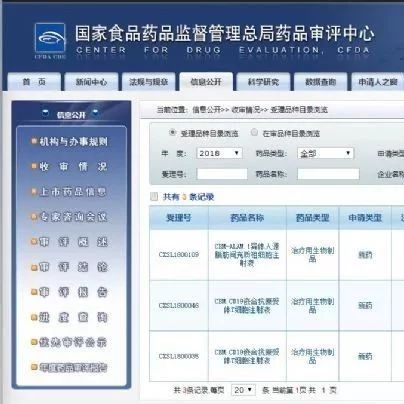This screenshot has width=404, height=404.
Task: Click the document icon beside 共有3条记录
Action: click(x=154, y=197)
